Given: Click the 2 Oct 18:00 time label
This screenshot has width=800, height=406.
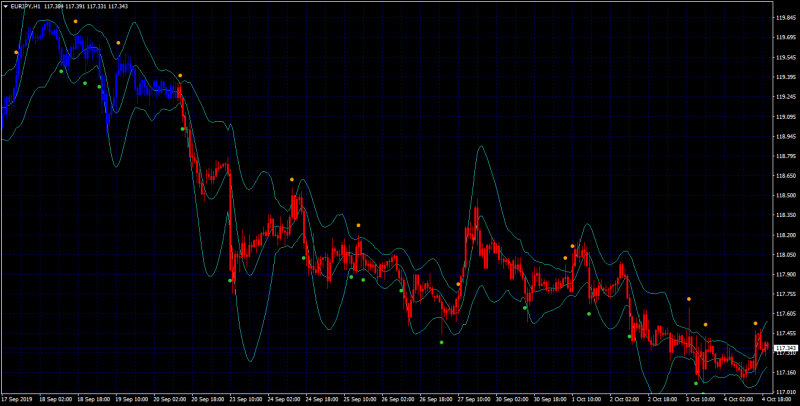Looking at the screenshot, I should click(664, 398).
